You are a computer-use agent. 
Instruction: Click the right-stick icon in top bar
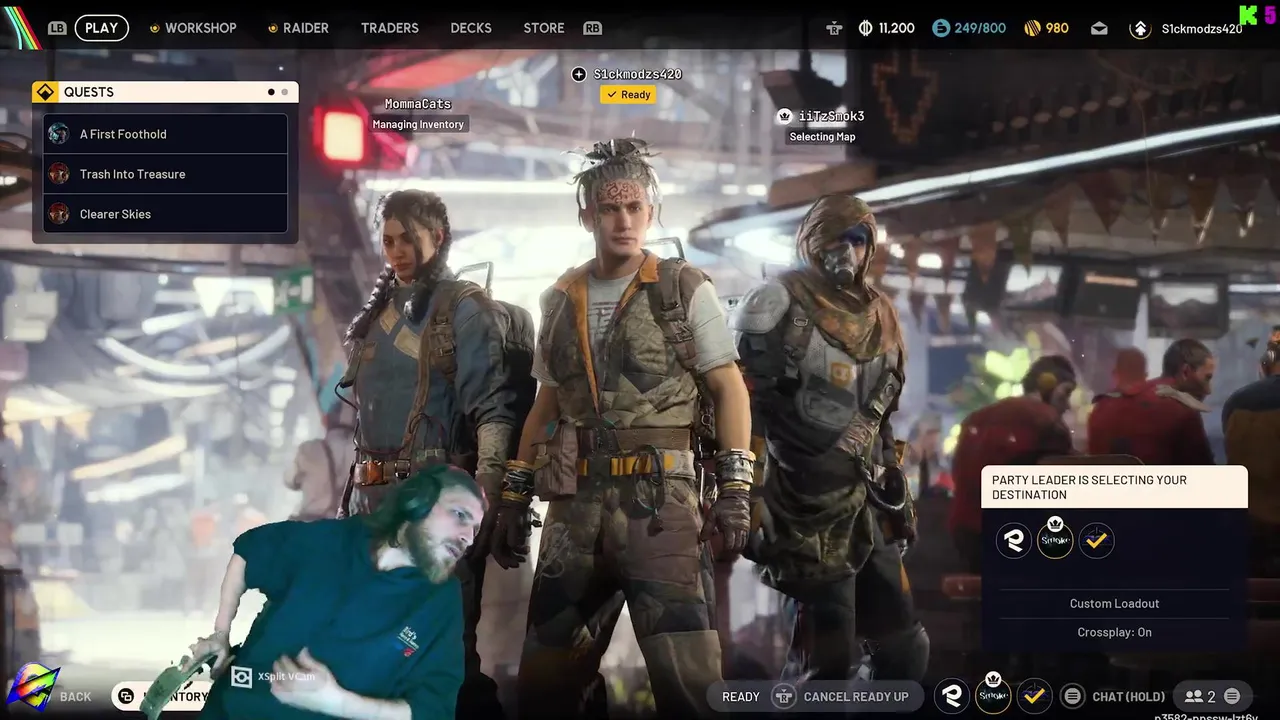(x=834, y=28)
